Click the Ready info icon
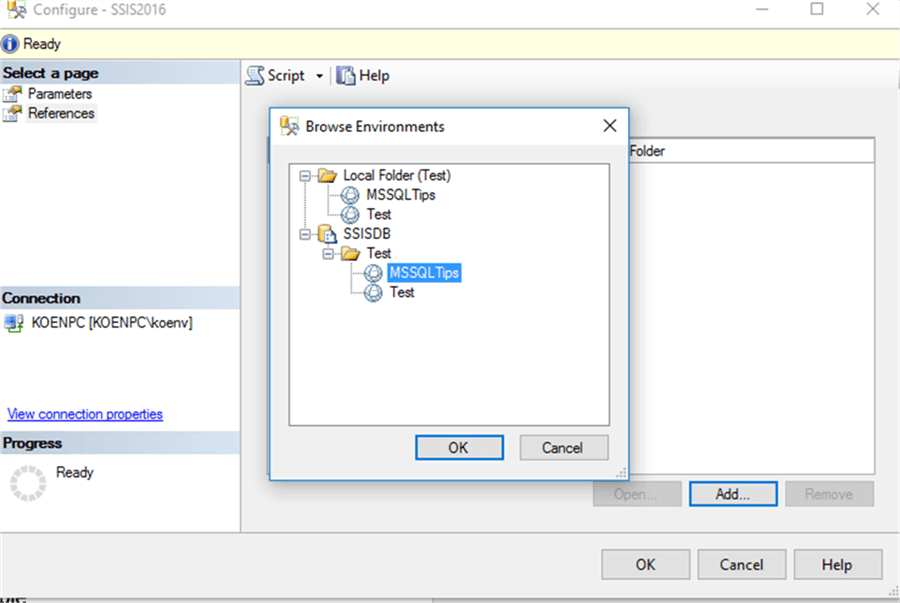This screenshot has height=603, width=900. [10, 44]
